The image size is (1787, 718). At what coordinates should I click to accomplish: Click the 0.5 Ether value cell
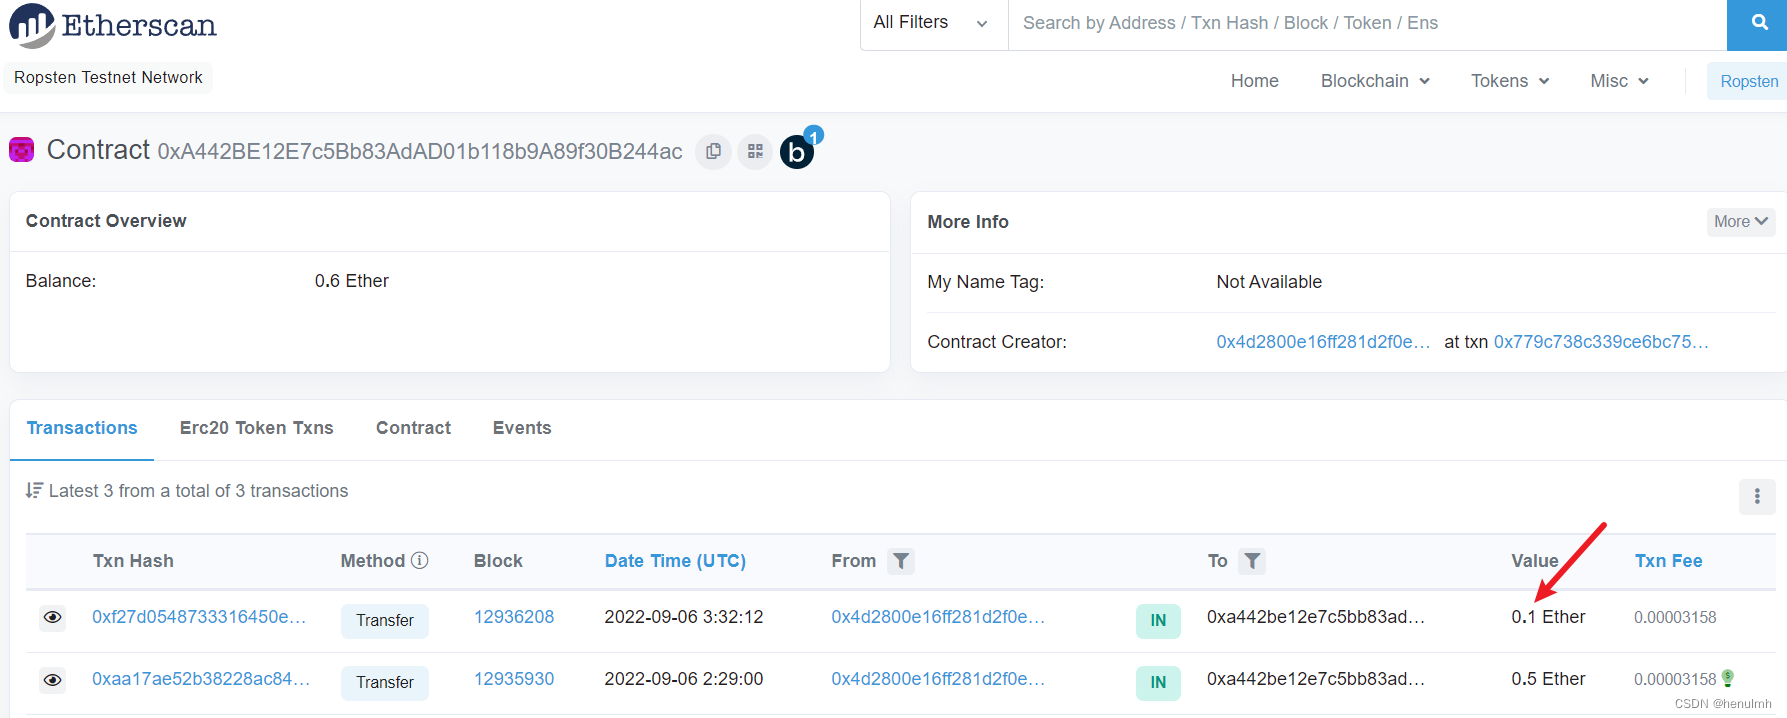(1548, 679)
